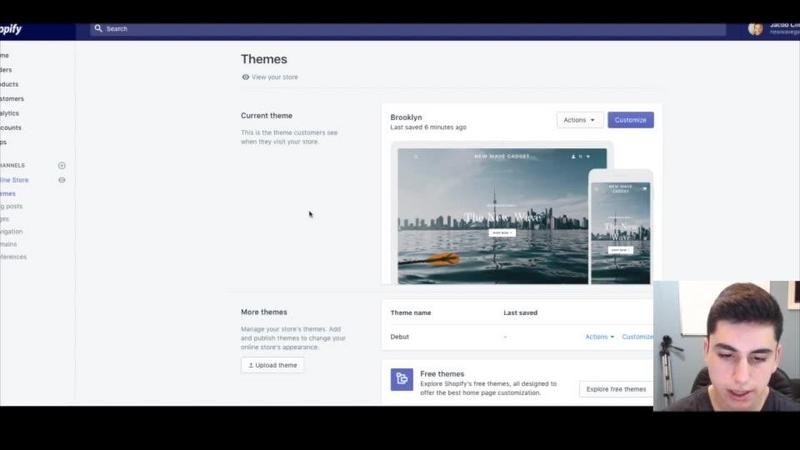Open Discounts in the sidebar
Image resolution: width=800 pixels, height=450 pixels.
(11, 128)
